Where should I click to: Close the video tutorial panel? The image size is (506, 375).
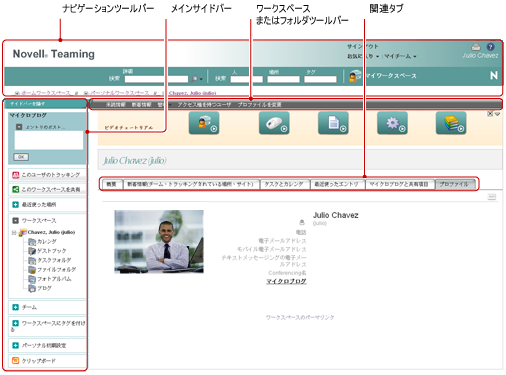point(490,114)
